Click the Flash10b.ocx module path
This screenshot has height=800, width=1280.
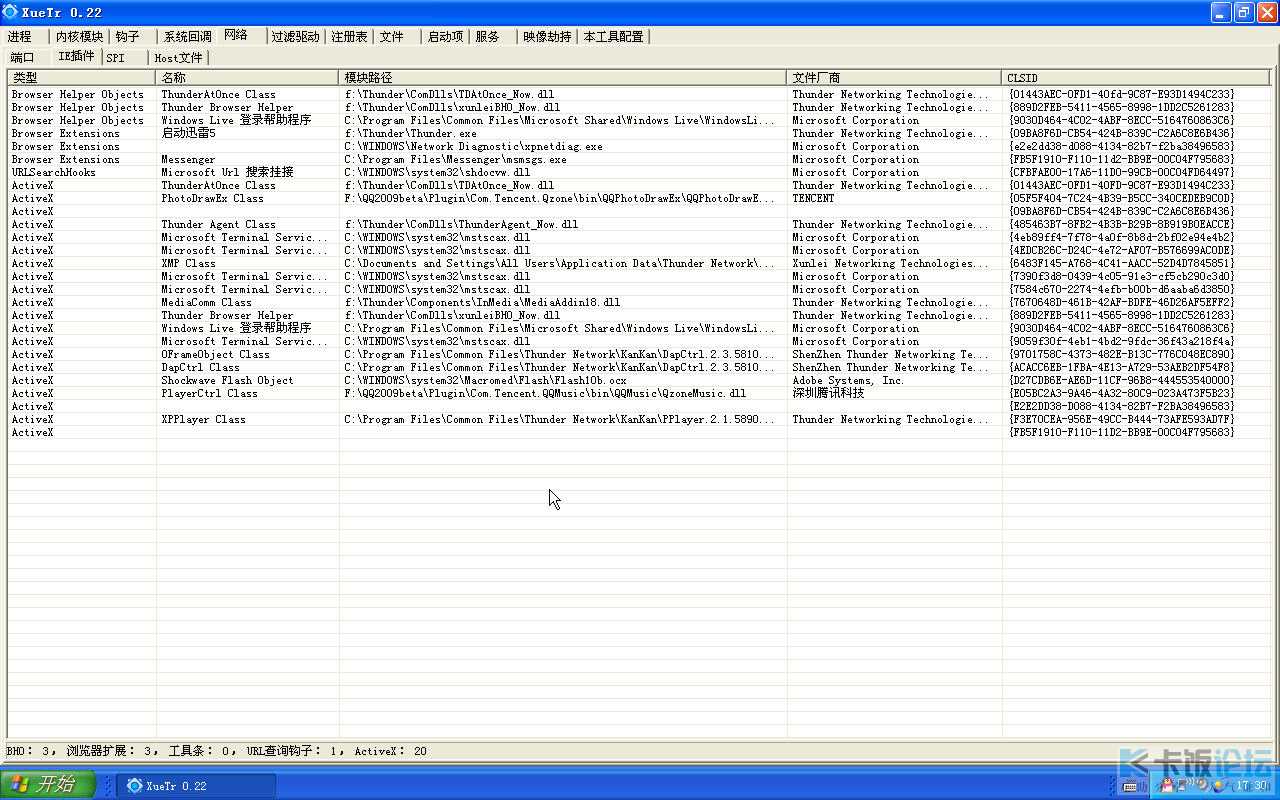click(x=486, y=380)
